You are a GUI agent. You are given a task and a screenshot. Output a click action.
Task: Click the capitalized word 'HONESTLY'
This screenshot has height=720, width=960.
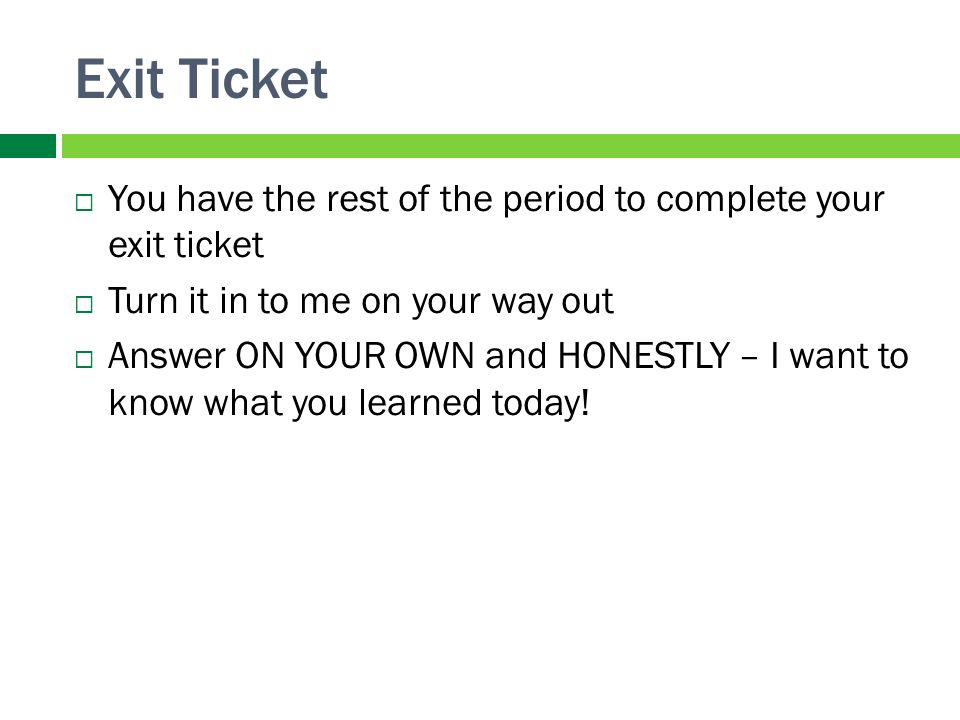point(644,356)
